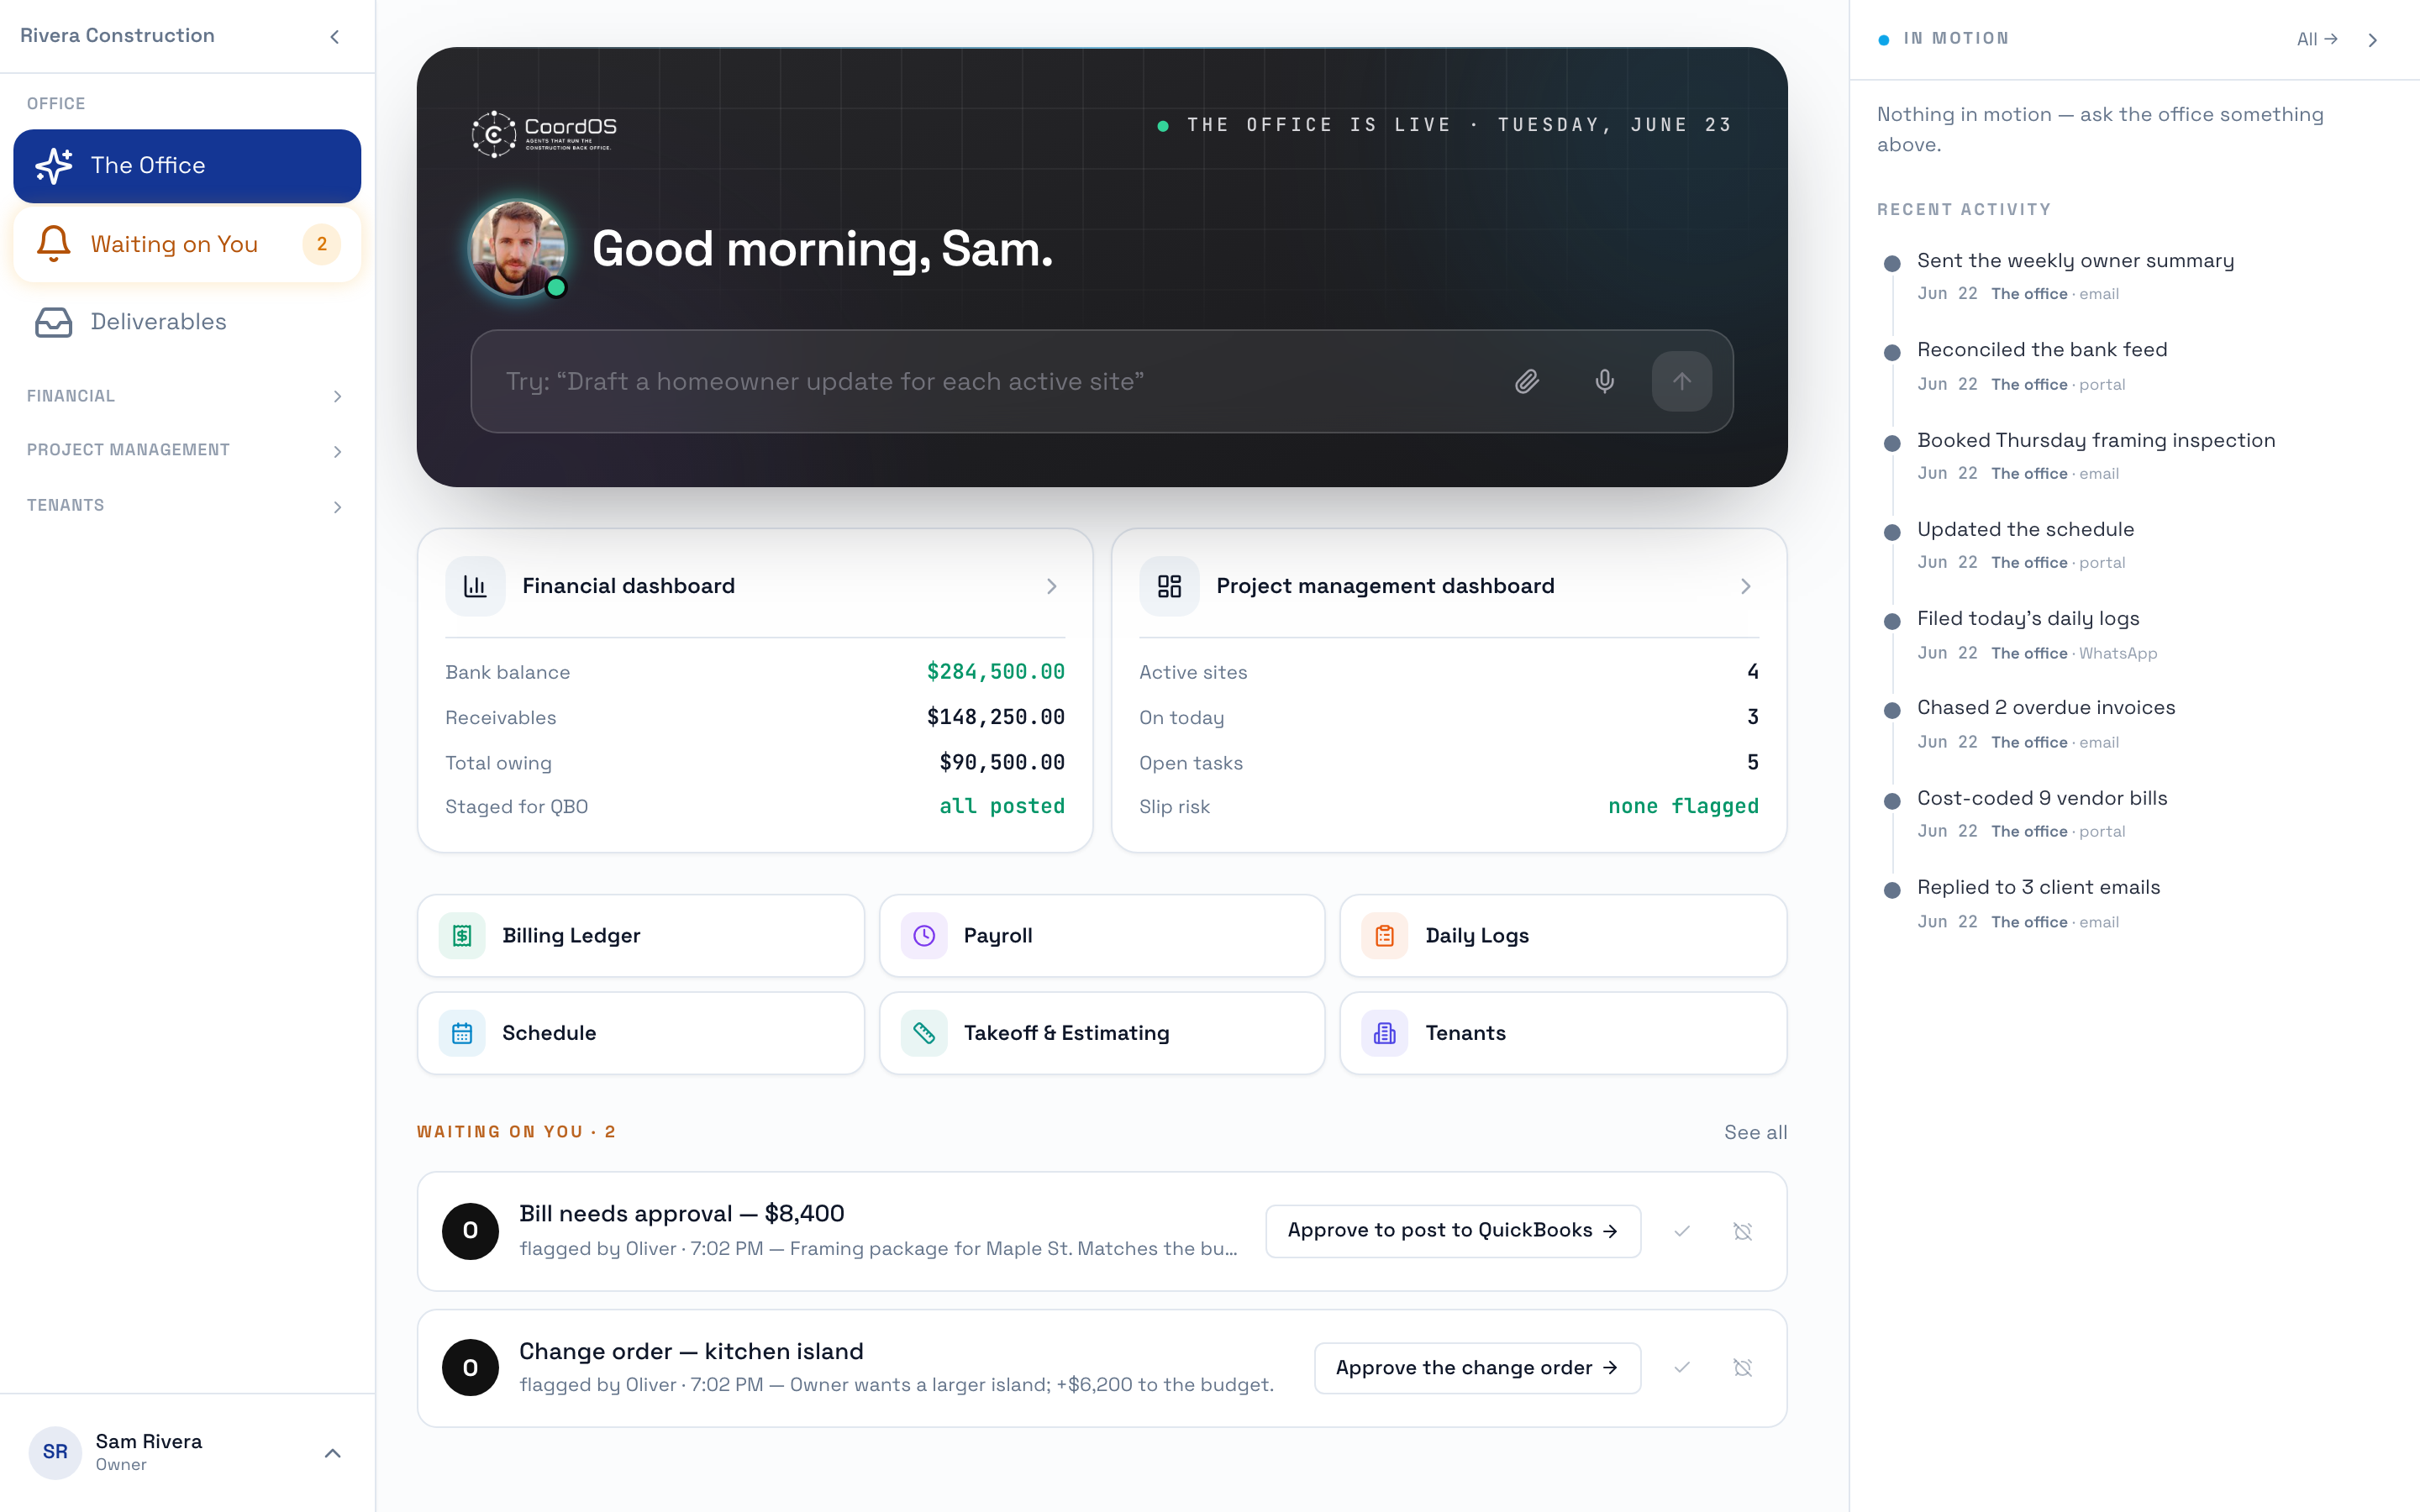Click the Financial dashboard chart icon
The height and width of the screenshot is (1512, 2420).
coord(475,586)
